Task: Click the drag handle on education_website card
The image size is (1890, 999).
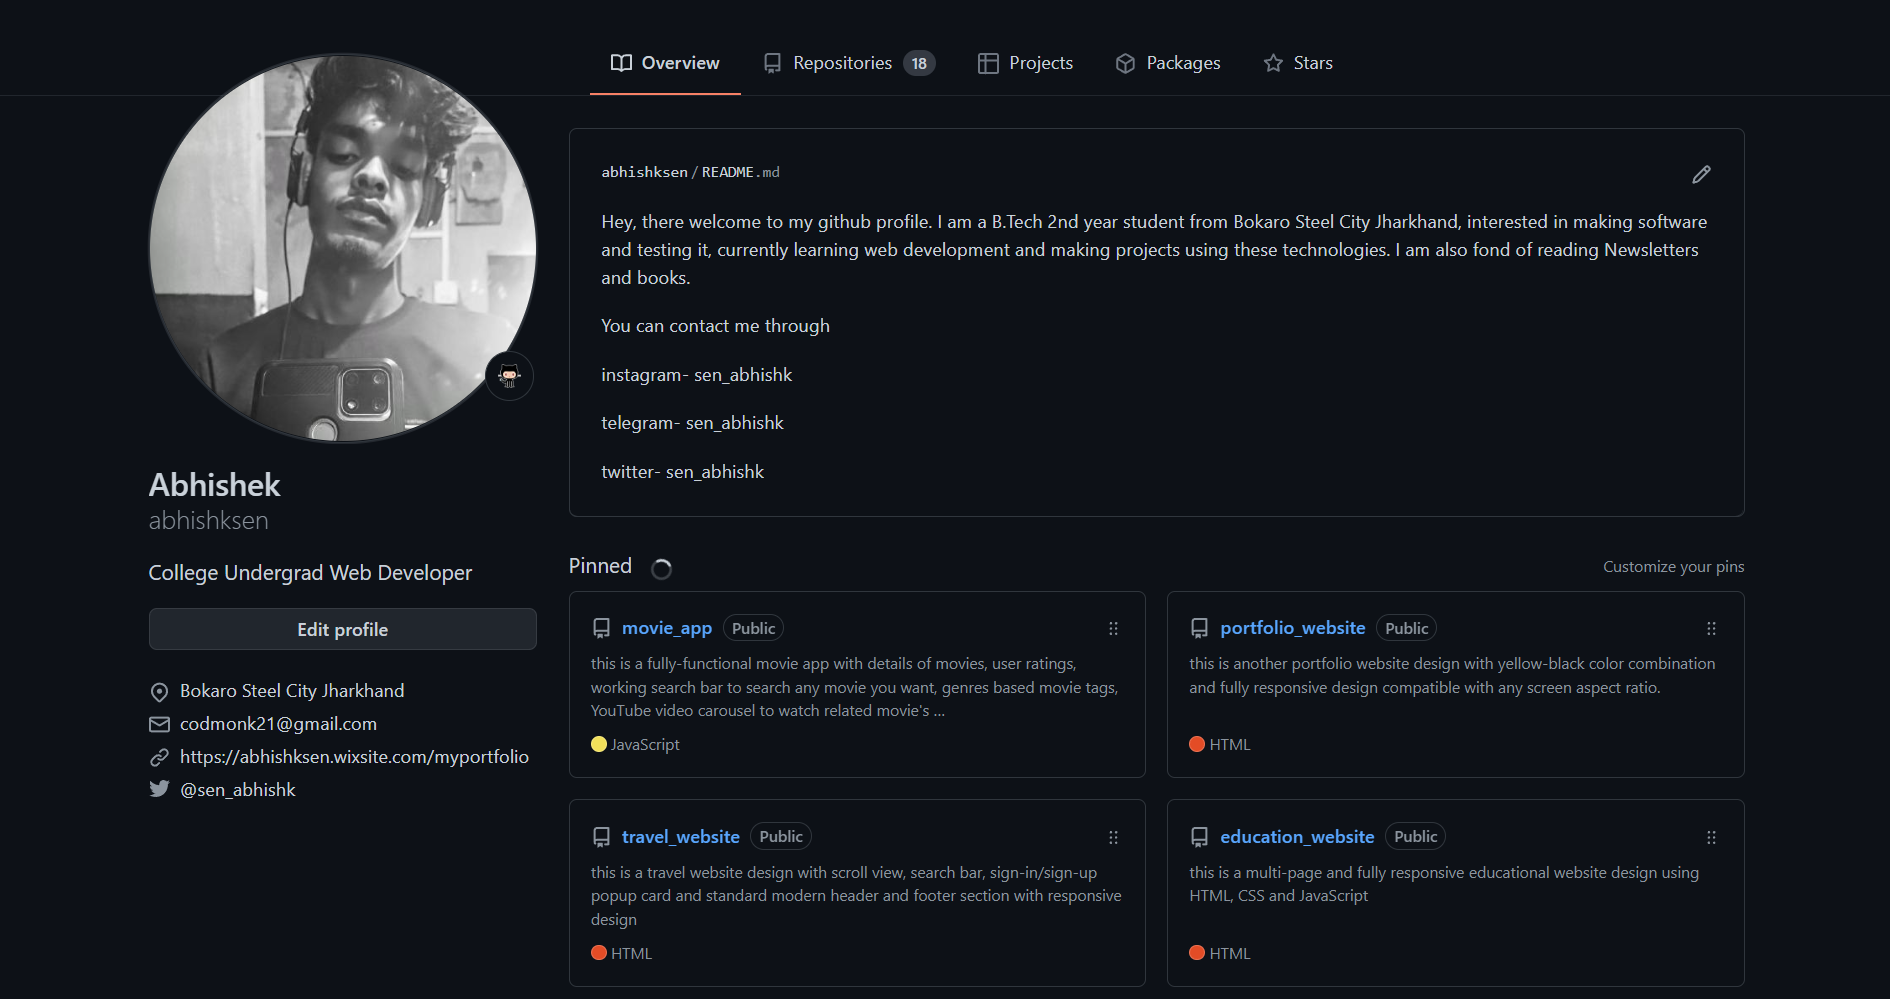Action: tap(1711, 838)
